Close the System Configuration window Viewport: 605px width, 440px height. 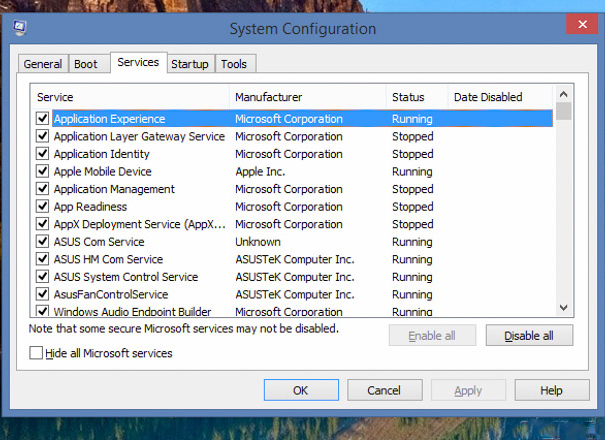(582, 24)
